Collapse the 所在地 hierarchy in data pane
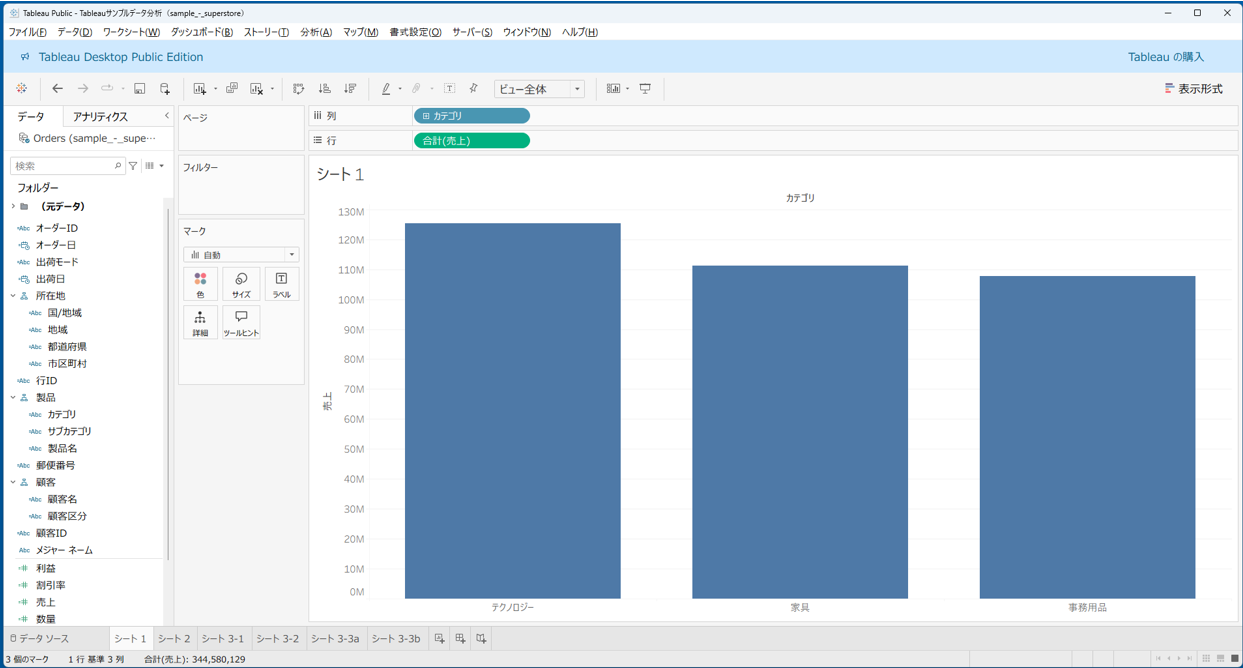The image size is (1243, 668). pyautogui.click(x=13, y=296)
